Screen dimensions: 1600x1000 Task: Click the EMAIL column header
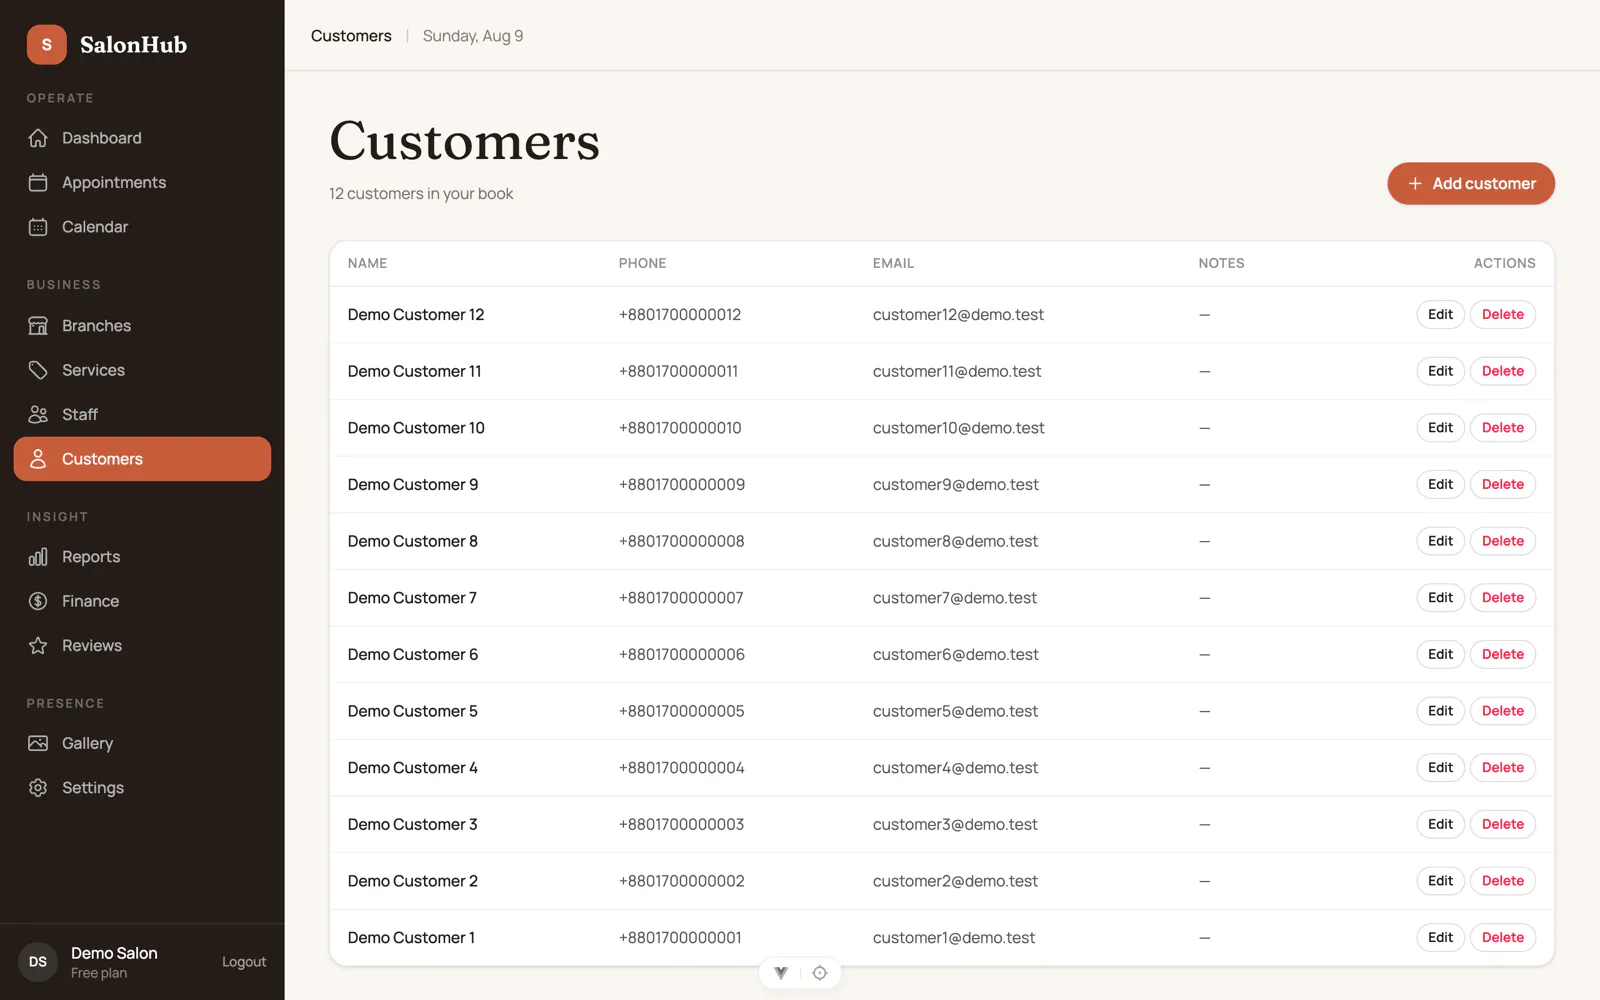click(893, 263)
